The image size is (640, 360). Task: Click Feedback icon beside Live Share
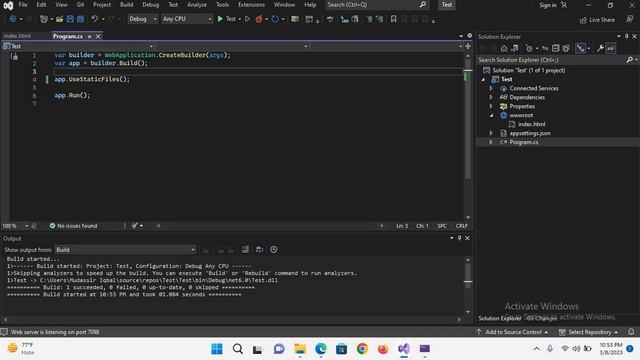(630, 19)
